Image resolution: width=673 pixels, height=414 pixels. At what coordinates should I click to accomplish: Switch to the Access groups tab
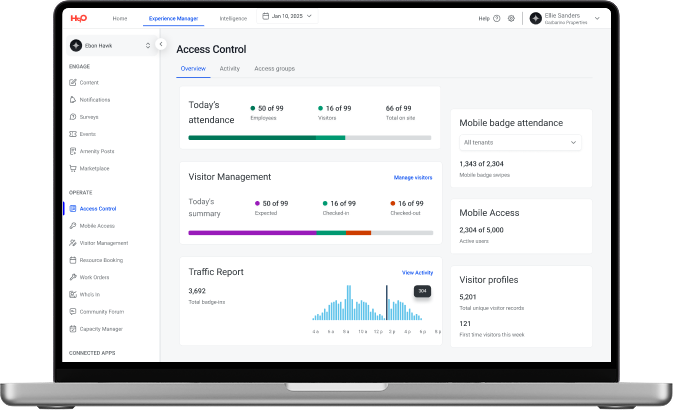[274, 69]
